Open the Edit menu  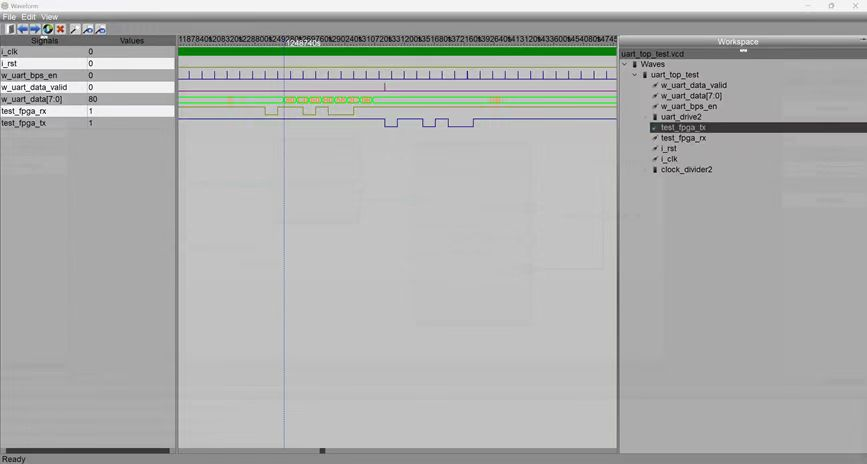coord(29,17)
